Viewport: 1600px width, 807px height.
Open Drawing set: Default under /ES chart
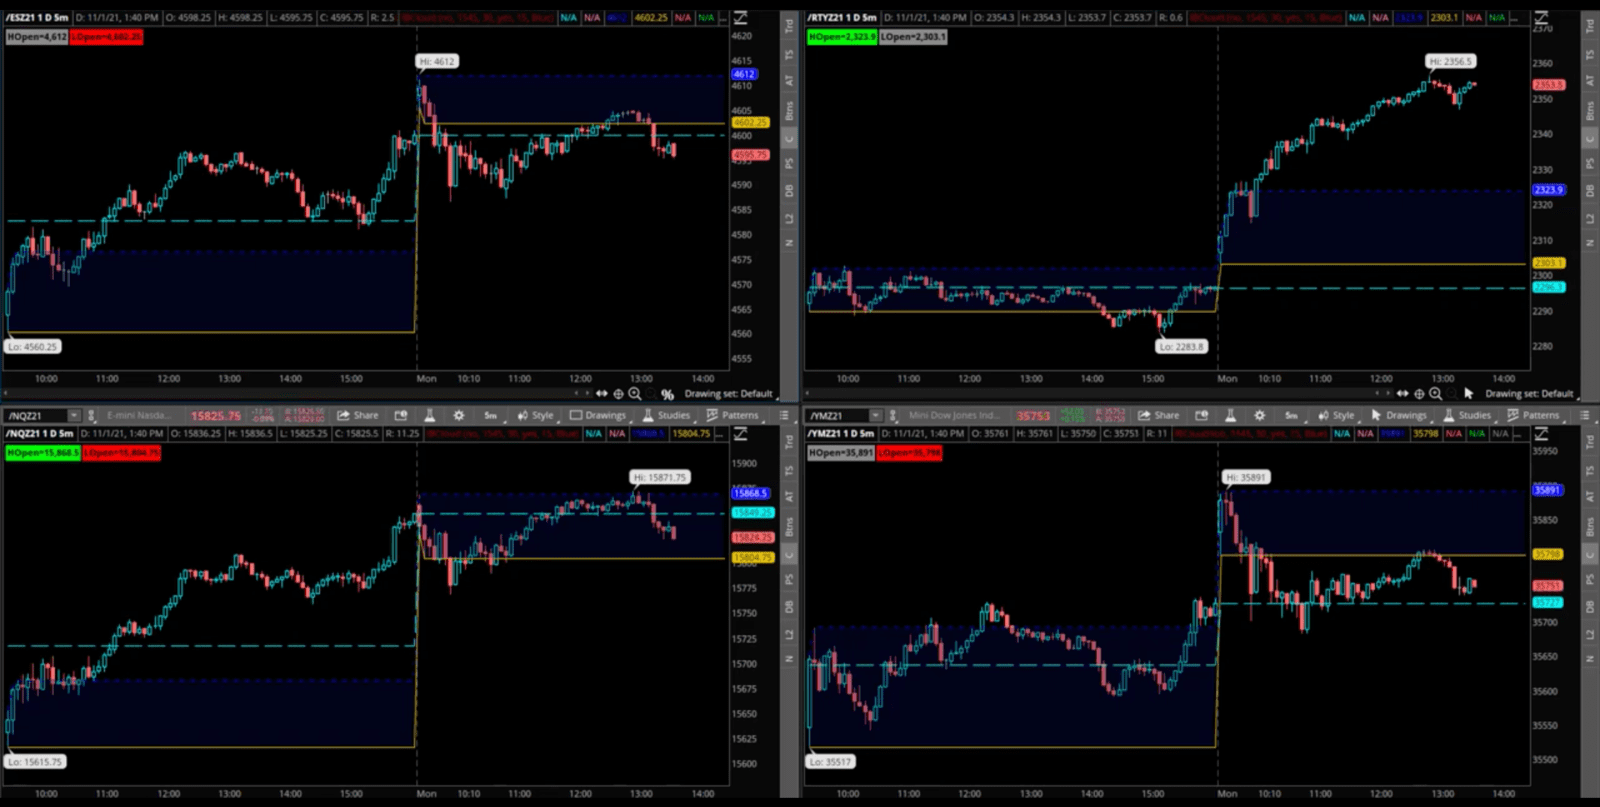pyautogui.click(x=729, y=394)
